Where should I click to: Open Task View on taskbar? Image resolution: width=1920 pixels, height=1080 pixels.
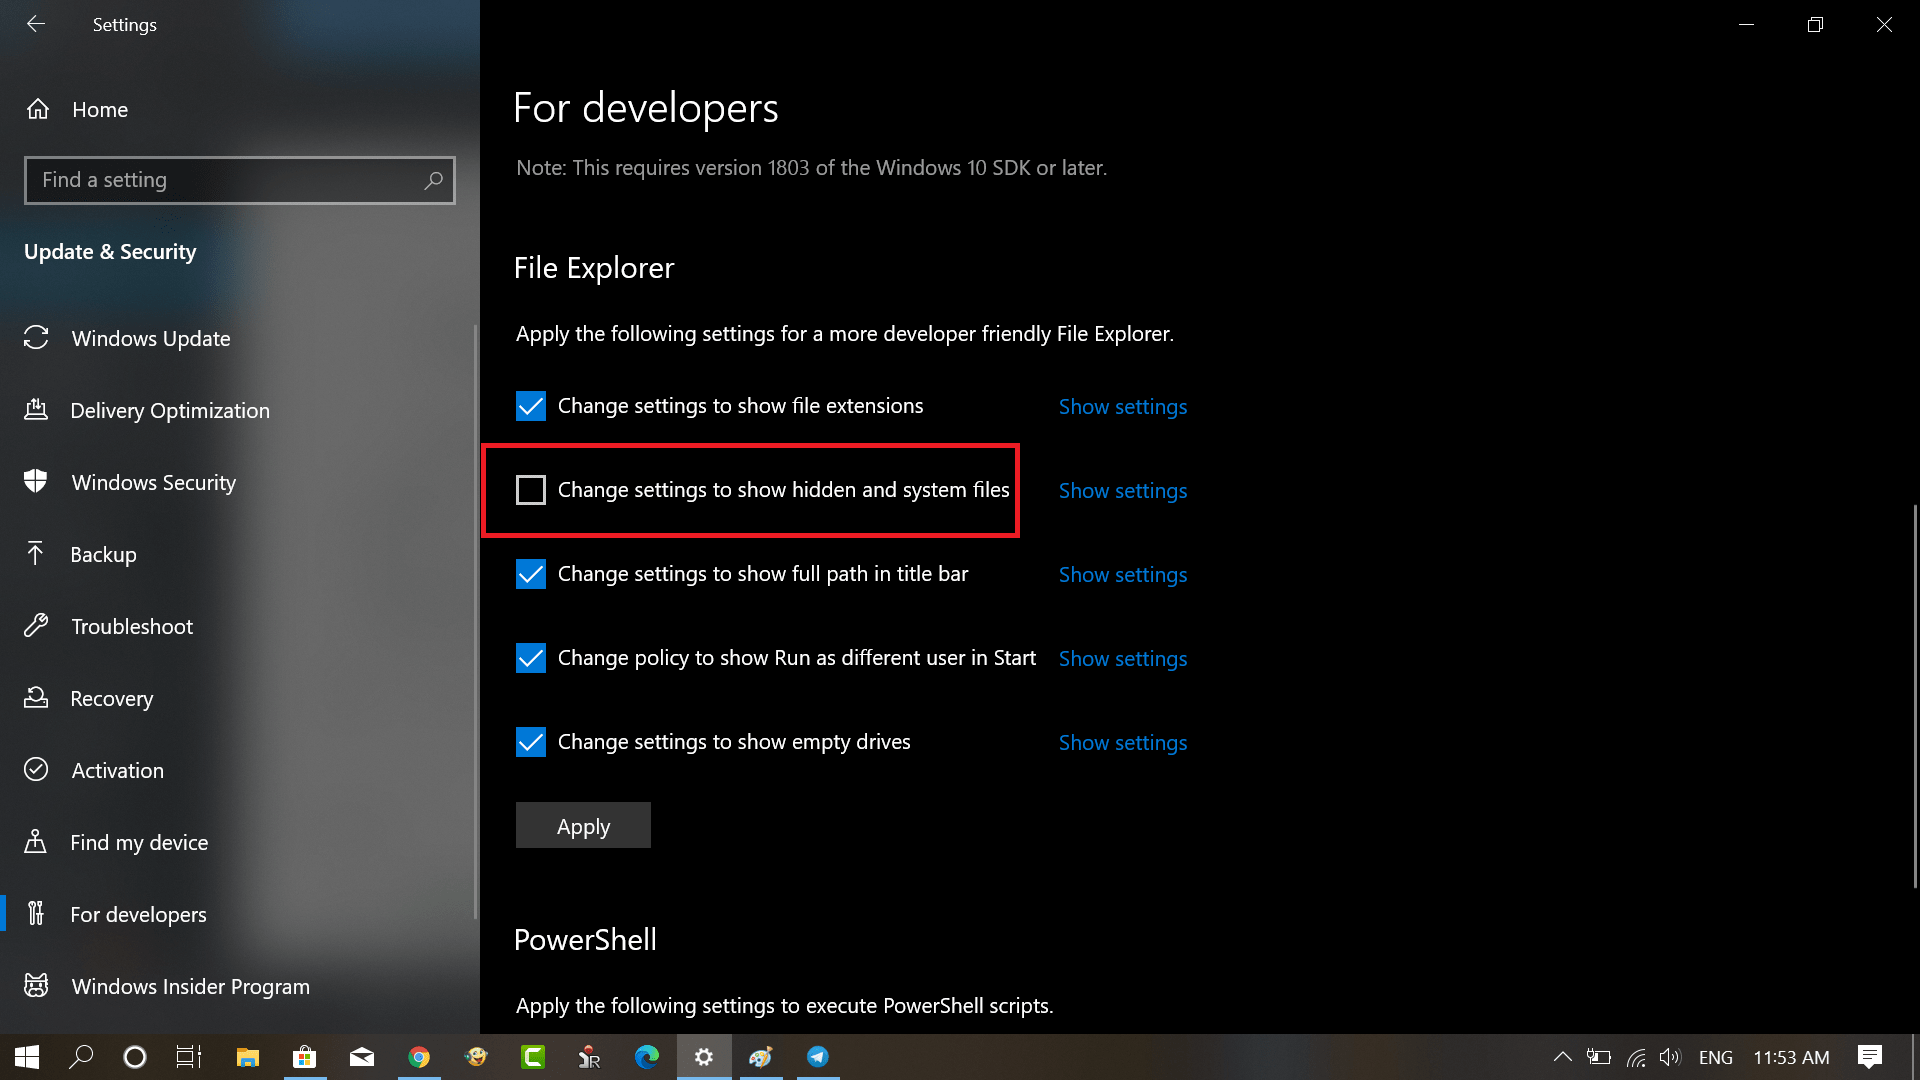(x=189, y=1057)
